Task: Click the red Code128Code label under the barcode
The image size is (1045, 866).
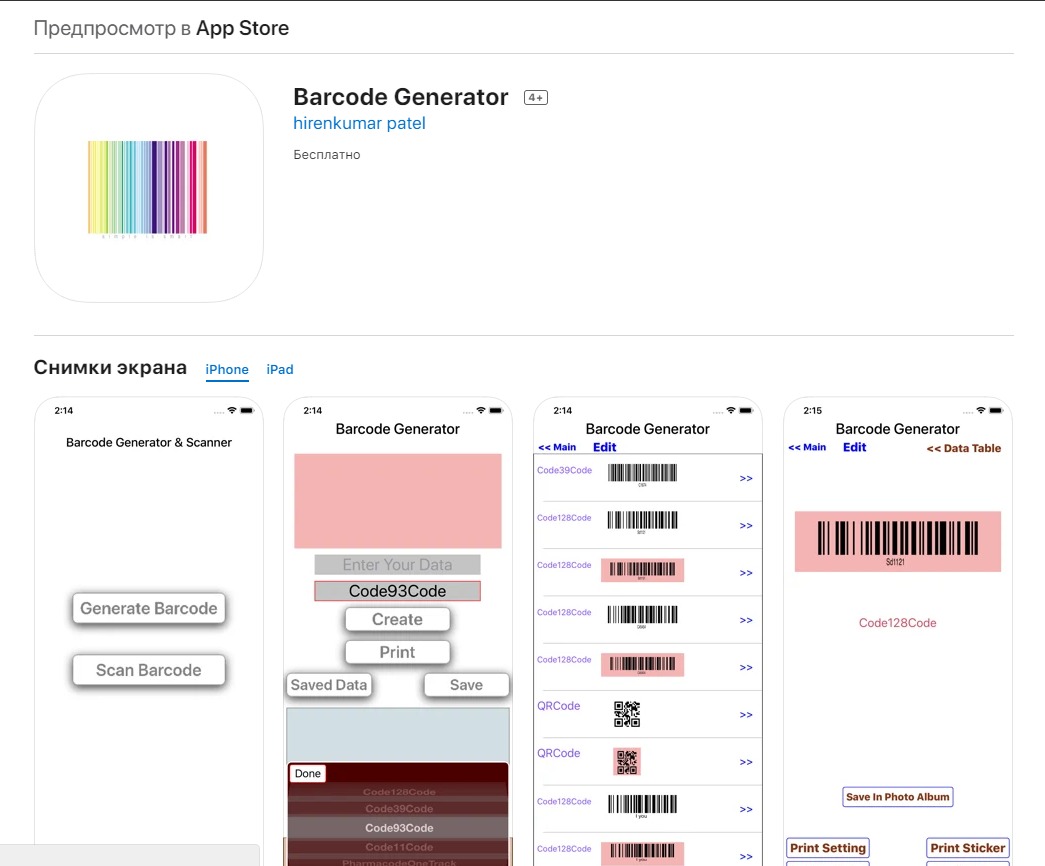Action: tap(898, 623)
